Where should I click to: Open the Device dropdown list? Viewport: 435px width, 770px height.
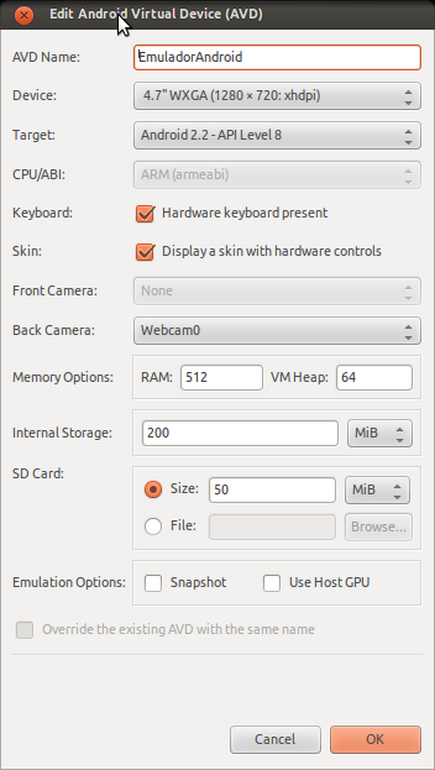[x=277, y=96]
